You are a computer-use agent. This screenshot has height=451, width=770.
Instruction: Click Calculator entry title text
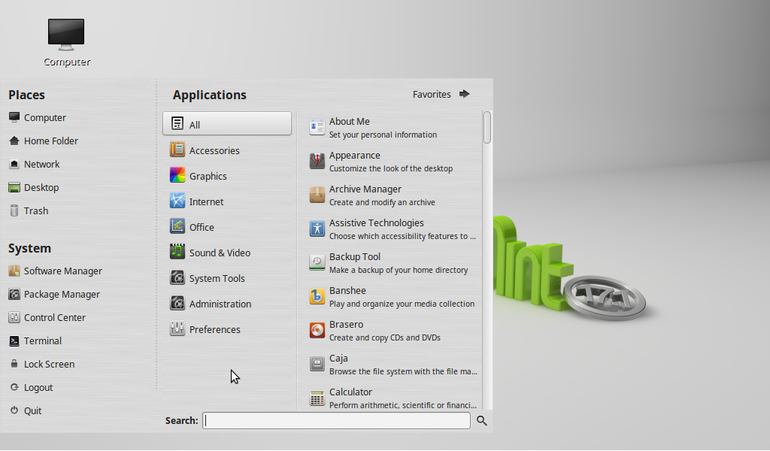tap(351, 392)
